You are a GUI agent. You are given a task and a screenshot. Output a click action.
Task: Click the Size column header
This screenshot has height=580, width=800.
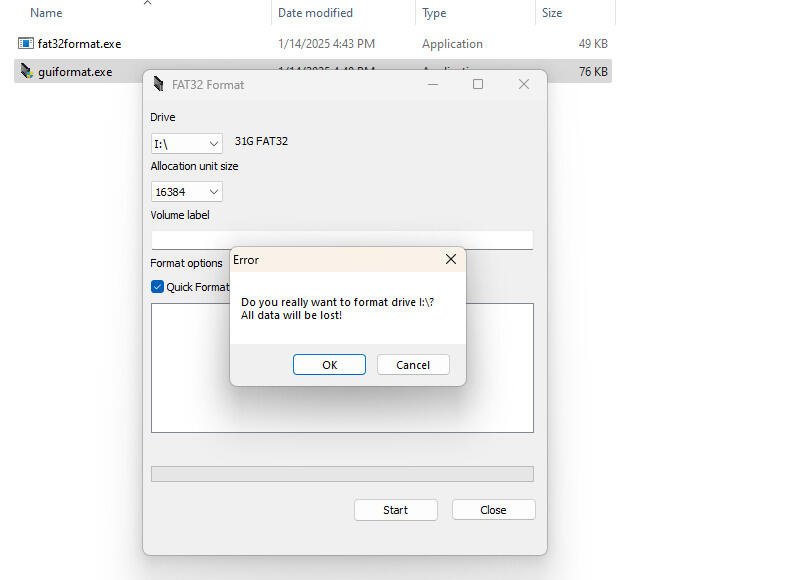(552, 13)
